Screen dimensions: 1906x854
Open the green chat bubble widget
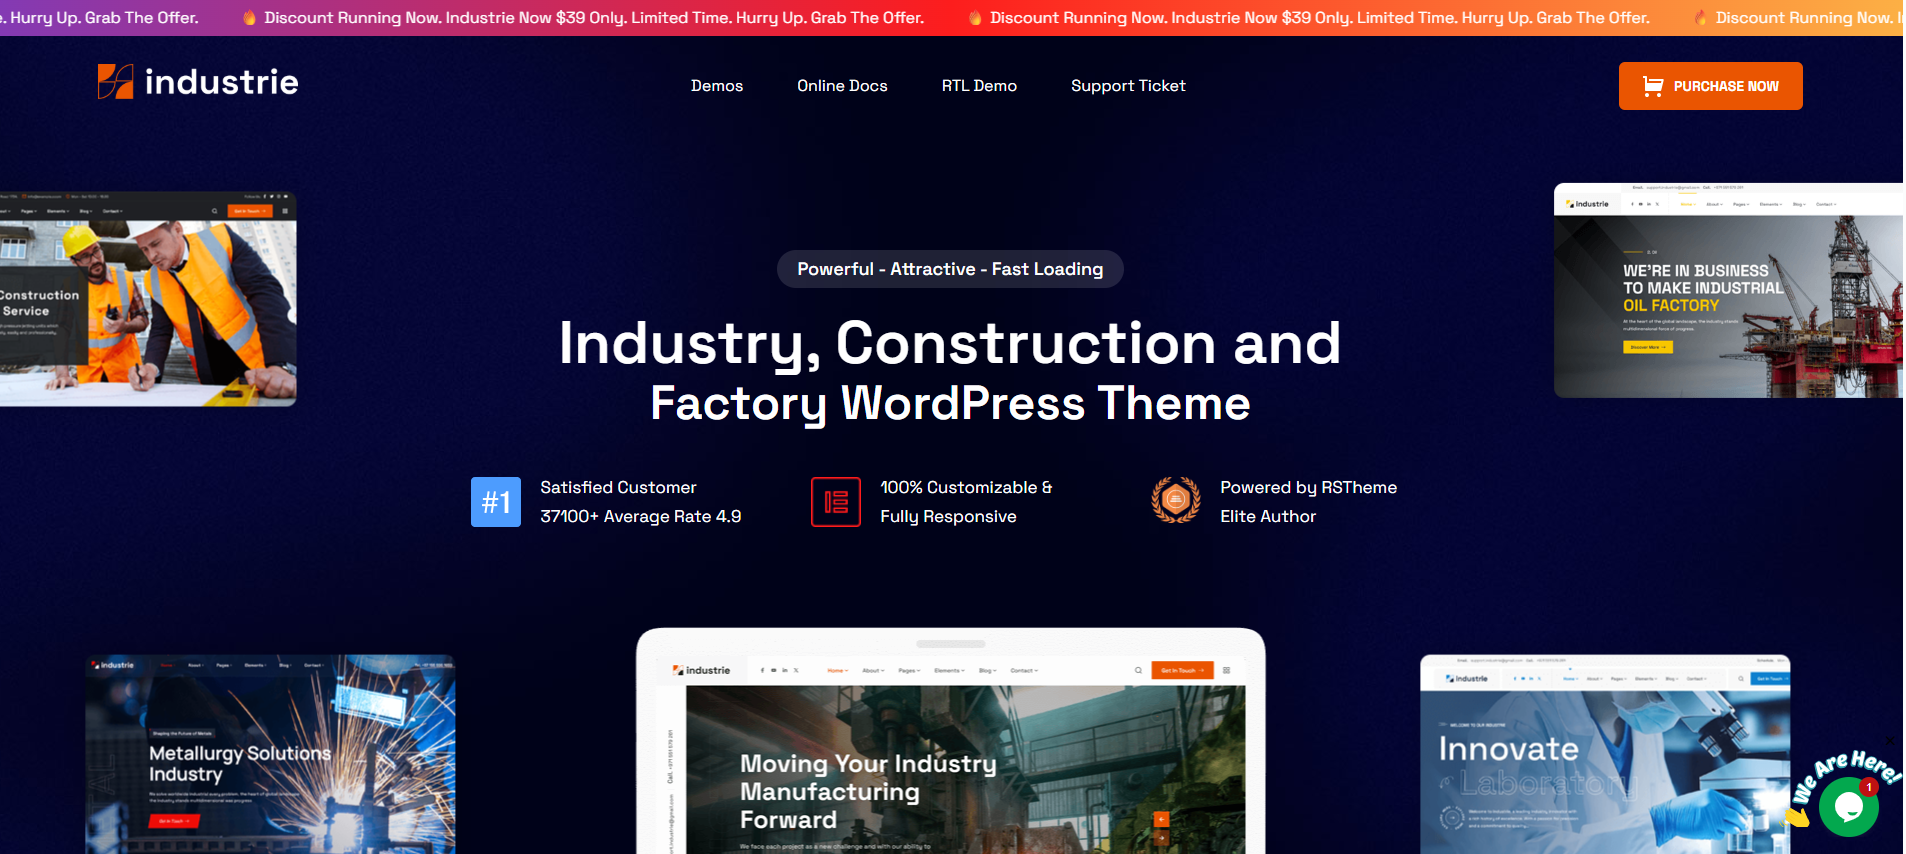[1848, 807]
